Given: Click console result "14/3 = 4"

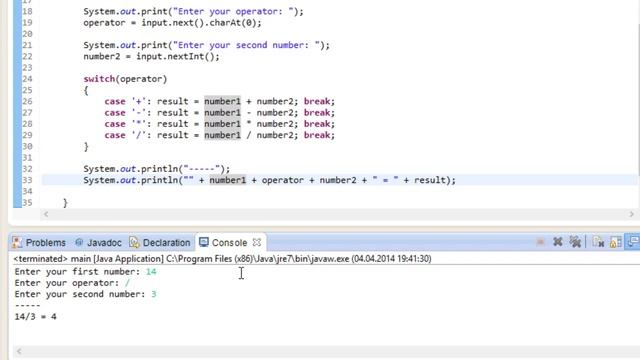Looking at the screenshot, I should [36, 317].
